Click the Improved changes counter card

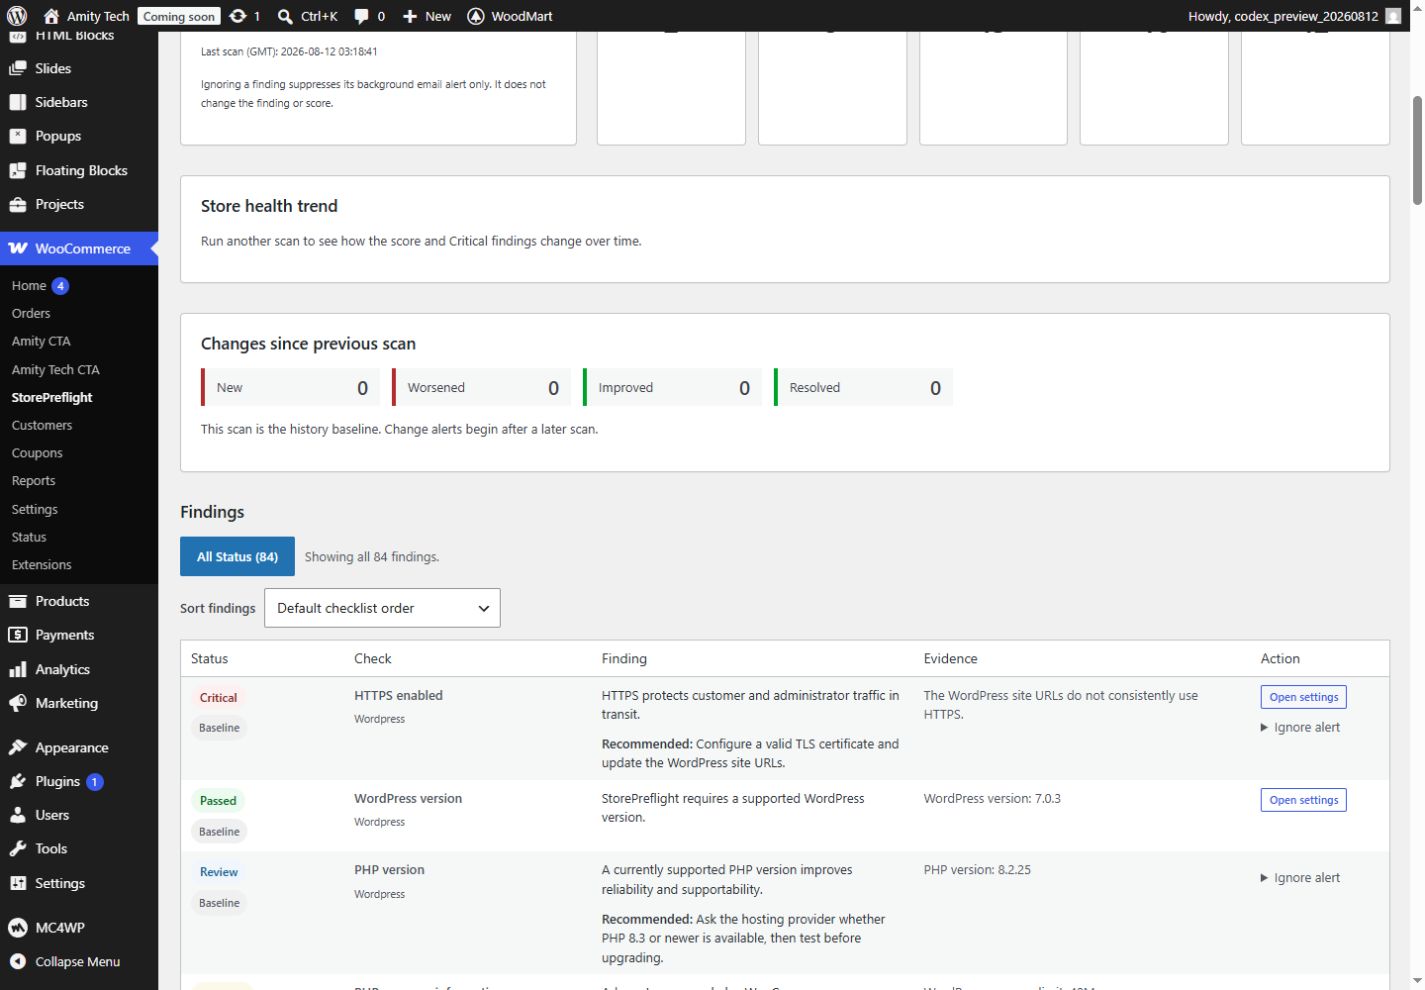click(x=672, y=388)
